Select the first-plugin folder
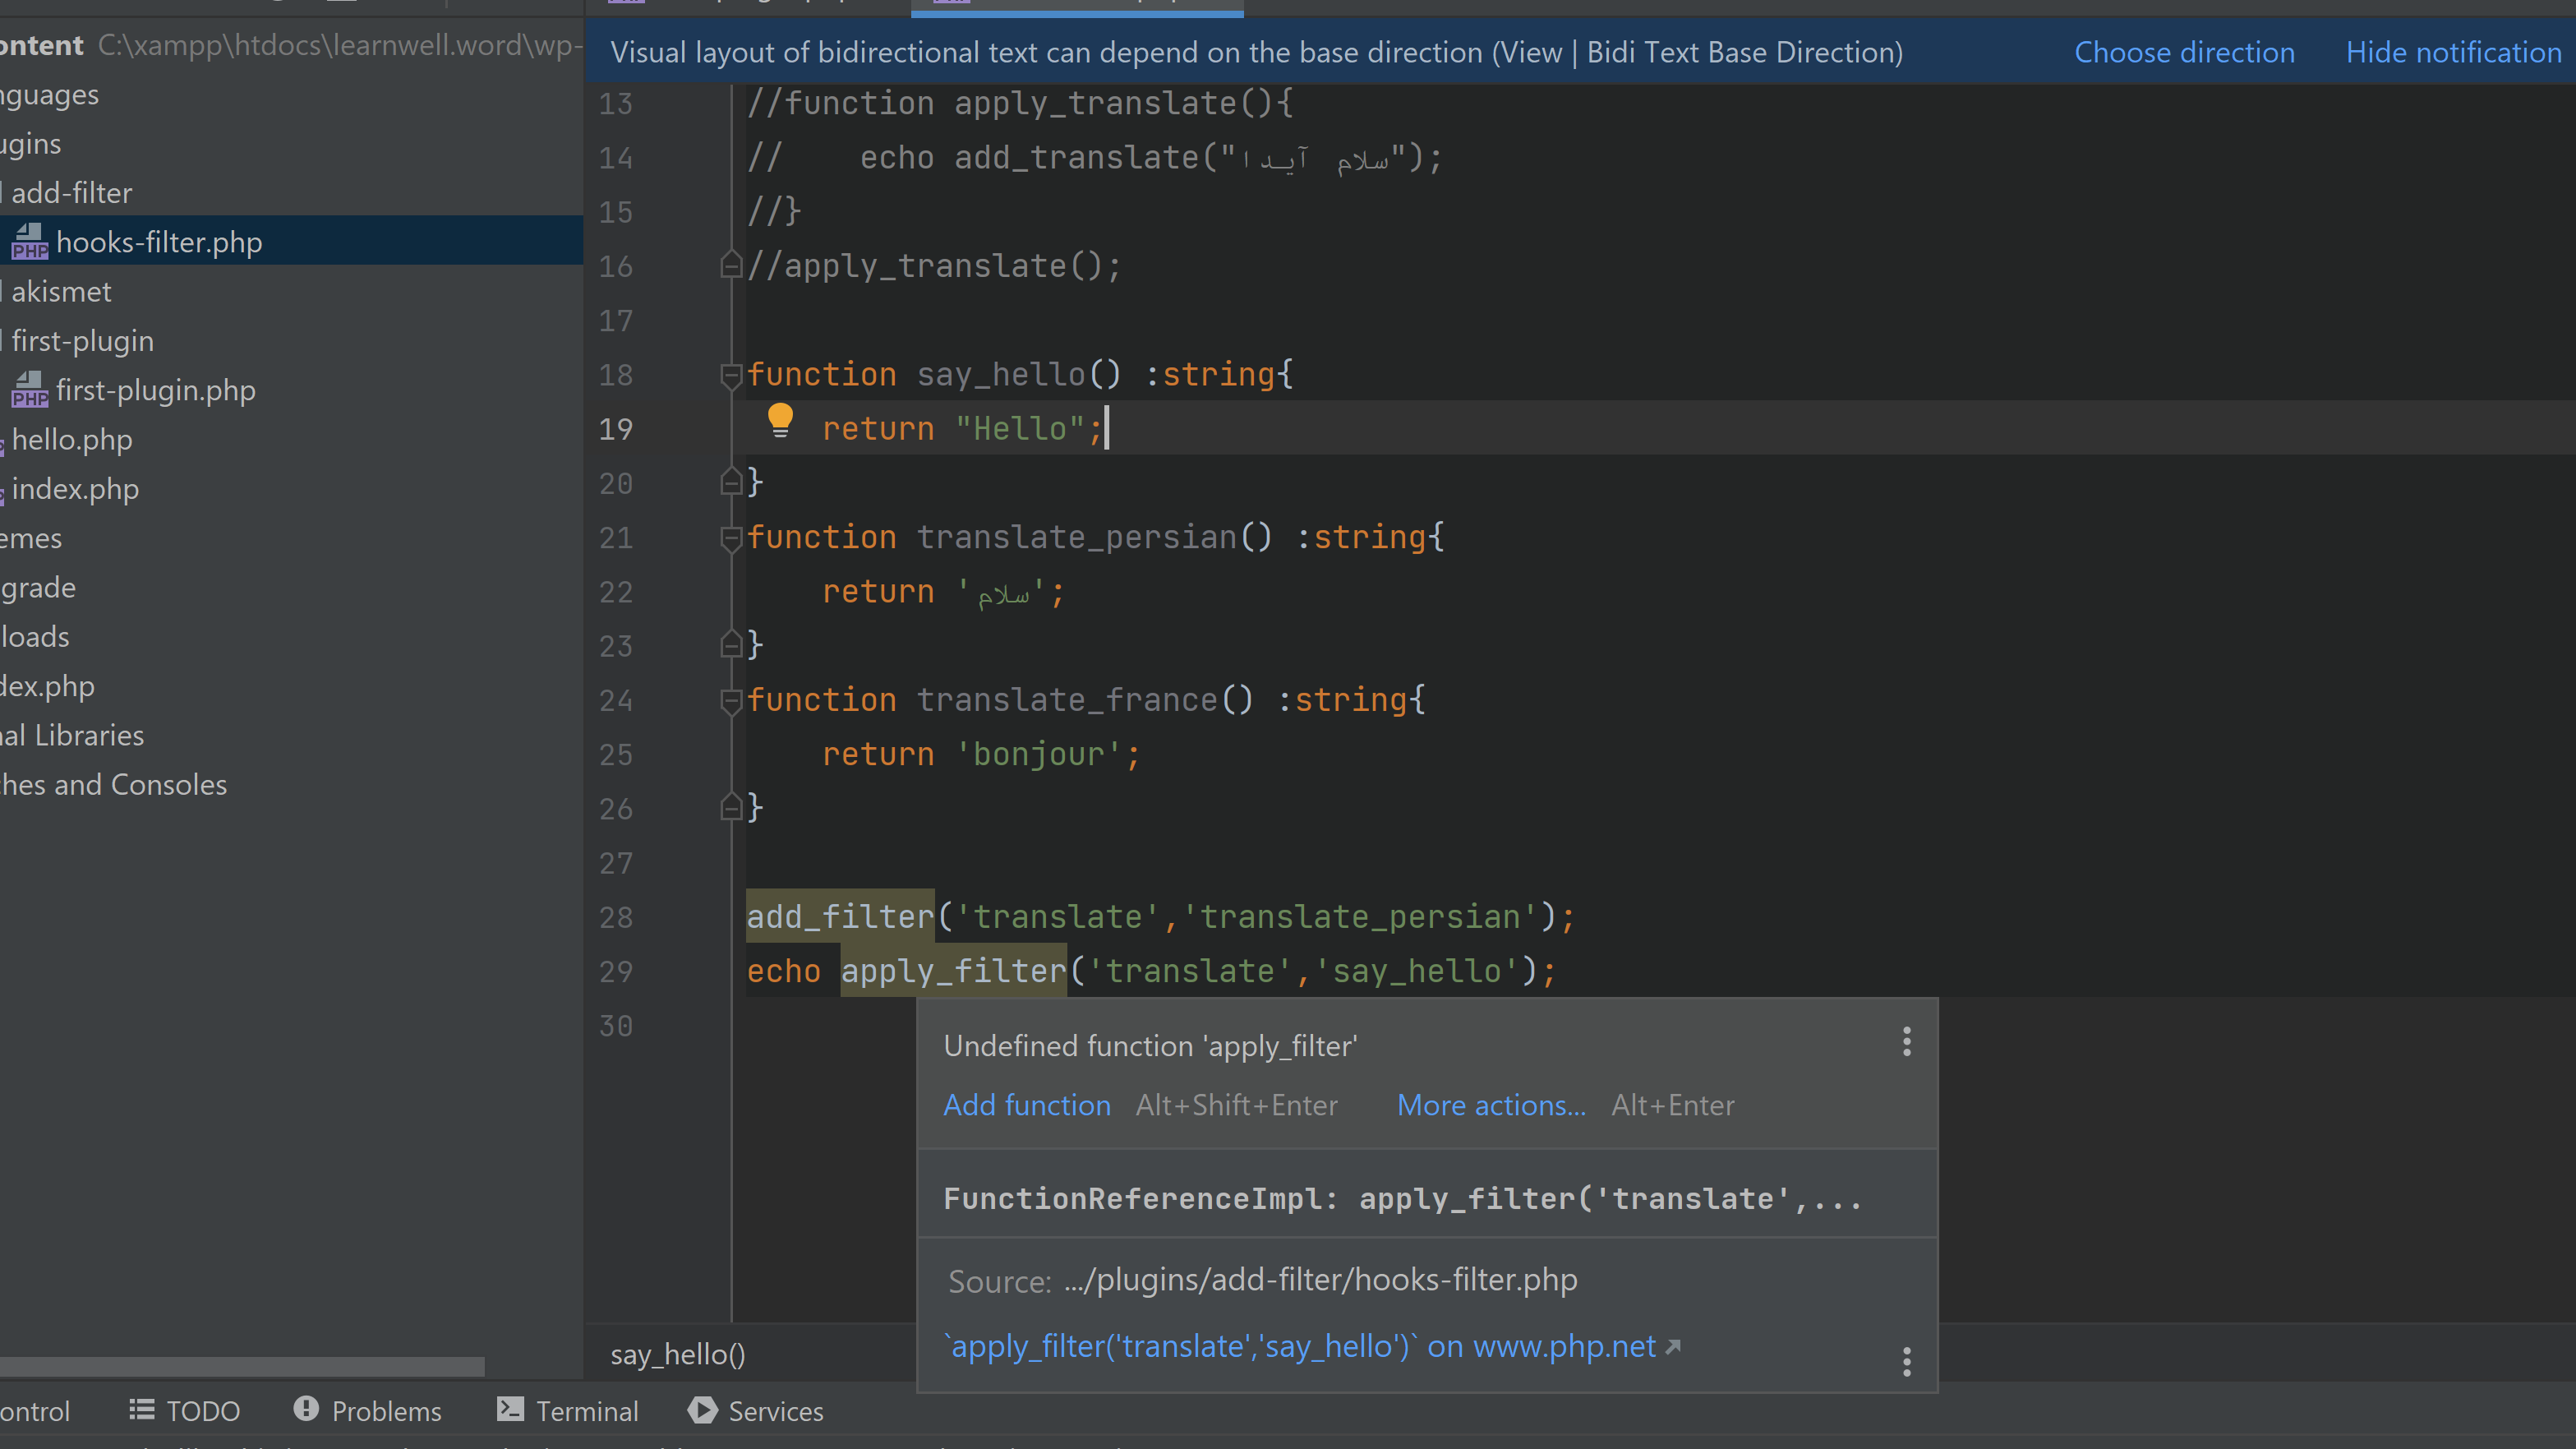This screenshot has width=2576, height=1449. pos(291,341)
